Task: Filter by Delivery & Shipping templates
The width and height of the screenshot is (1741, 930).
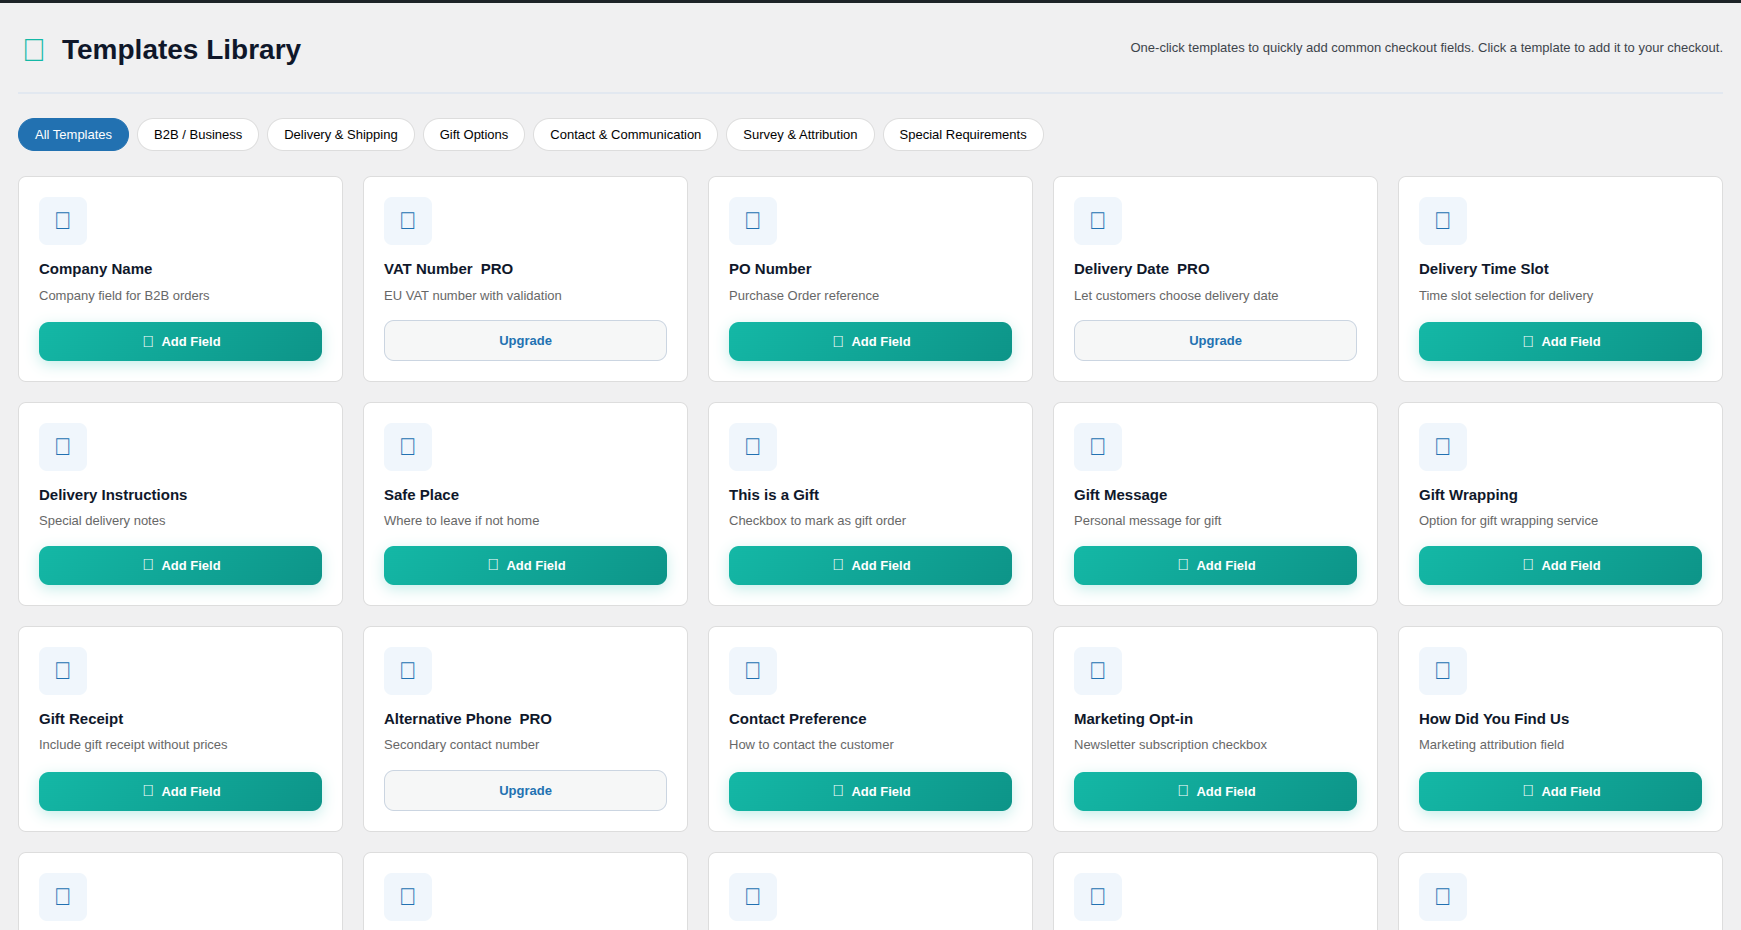Action: click(341, 135)
